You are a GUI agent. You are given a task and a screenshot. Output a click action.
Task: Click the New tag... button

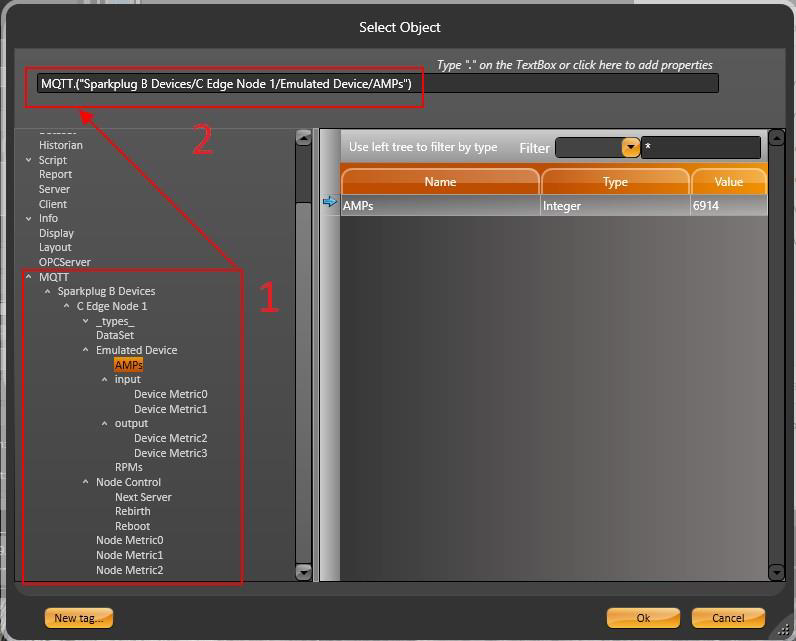pyautogui.click(x=79, y=618)
